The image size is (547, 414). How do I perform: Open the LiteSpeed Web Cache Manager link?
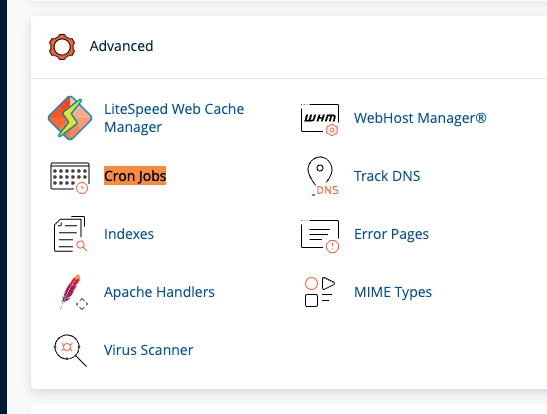174,118
